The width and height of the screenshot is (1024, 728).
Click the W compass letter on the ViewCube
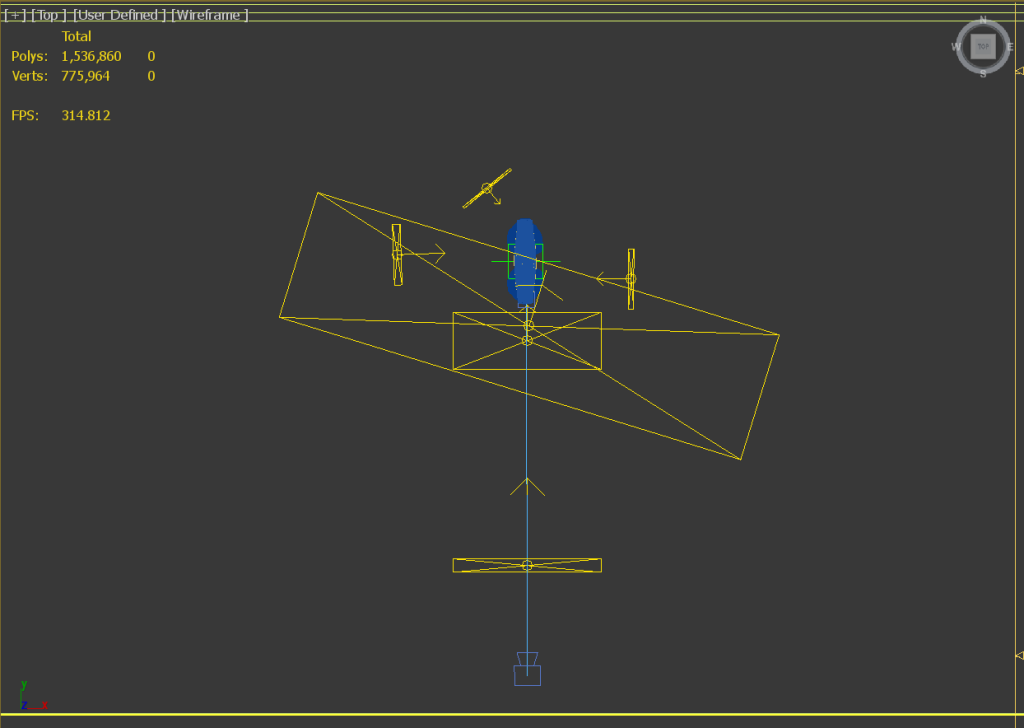956,47
